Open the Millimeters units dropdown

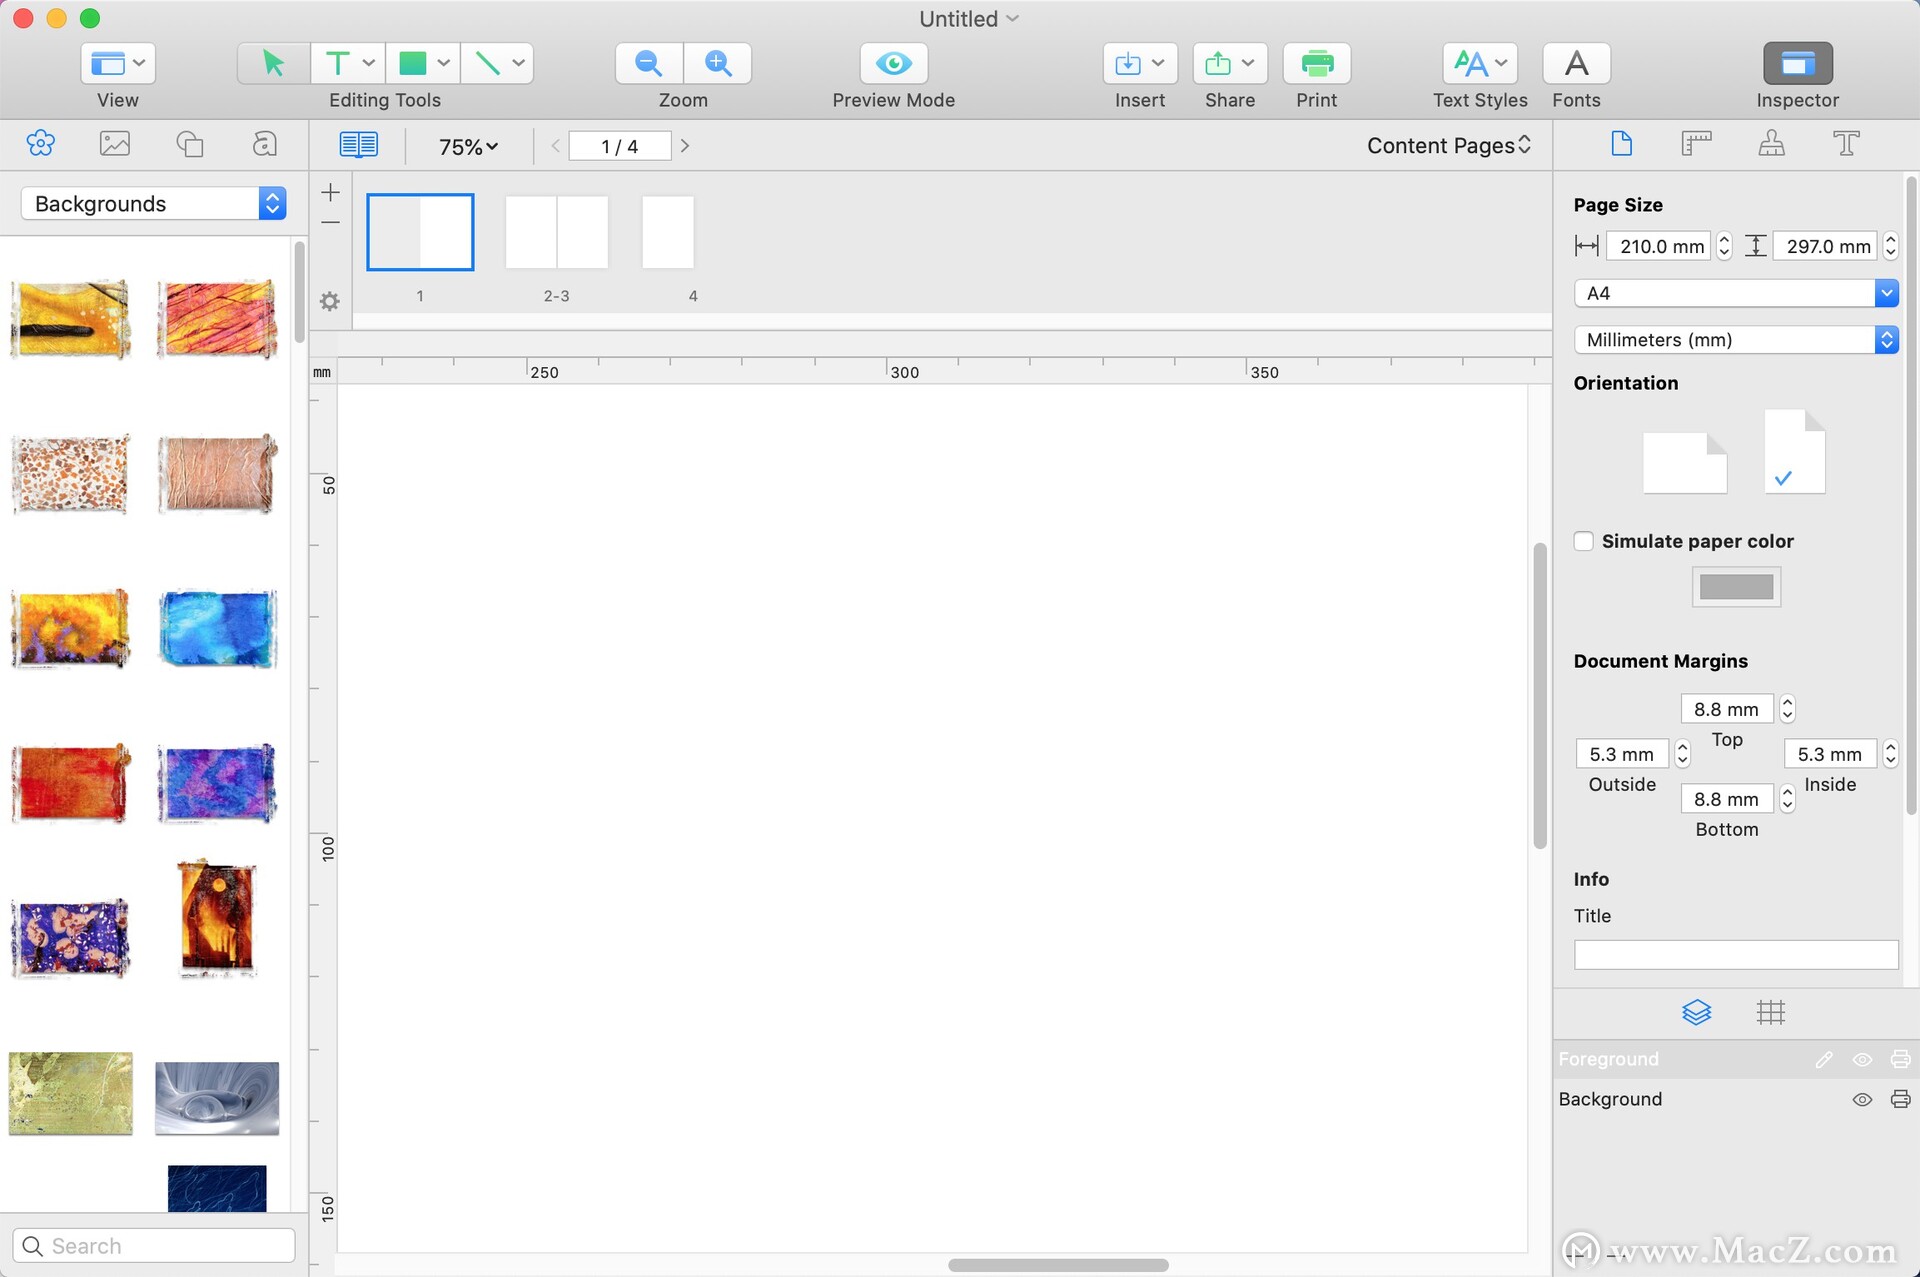coord(1735,340)
